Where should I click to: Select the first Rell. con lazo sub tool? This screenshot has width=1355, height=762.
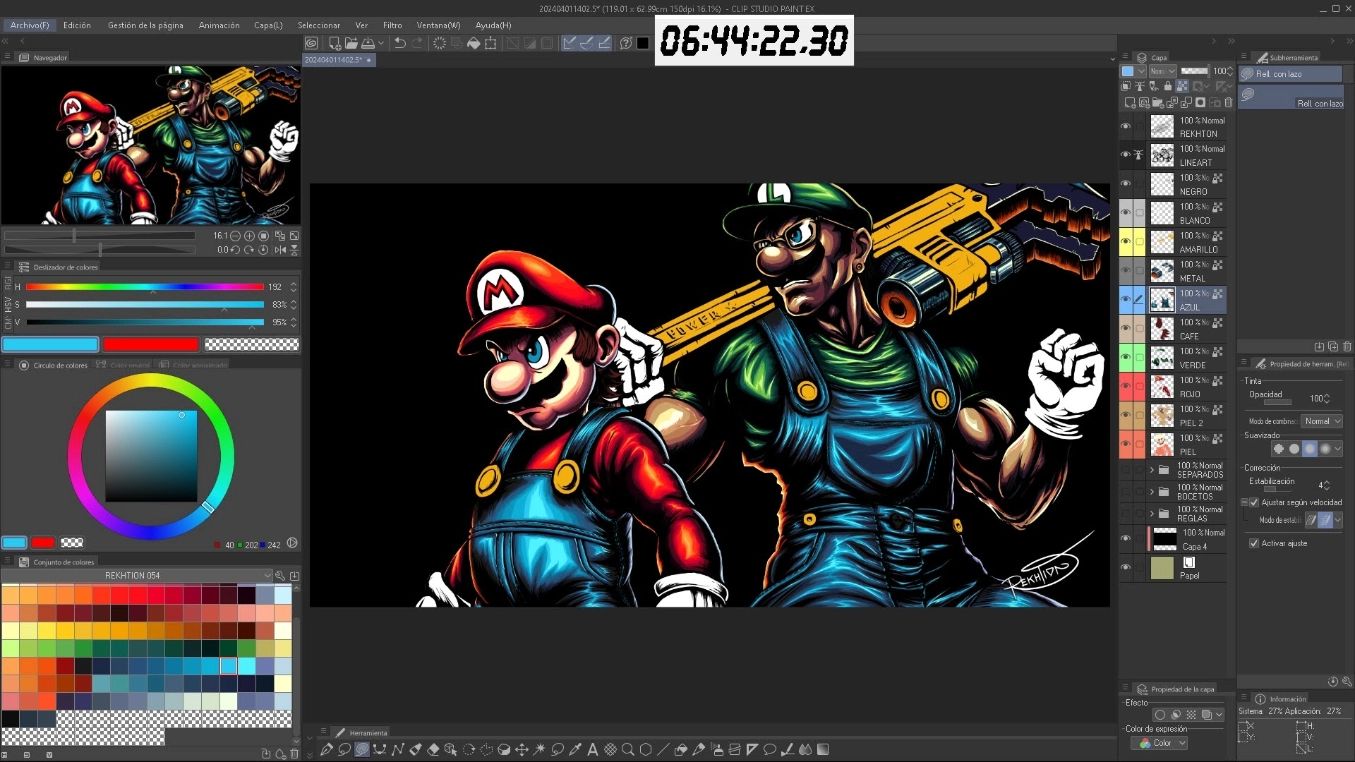pos(1291,74)
